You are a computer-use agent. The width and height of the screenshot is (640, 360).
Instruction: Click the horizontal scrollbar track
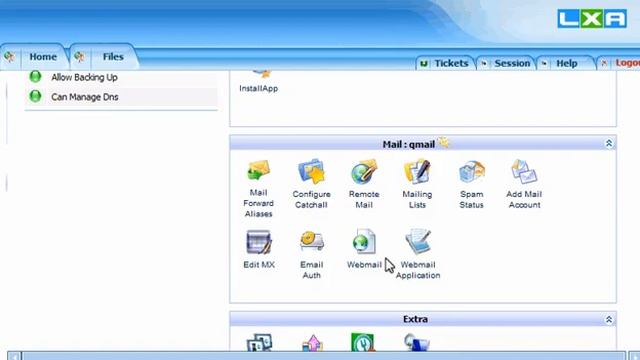click(323, 356)
